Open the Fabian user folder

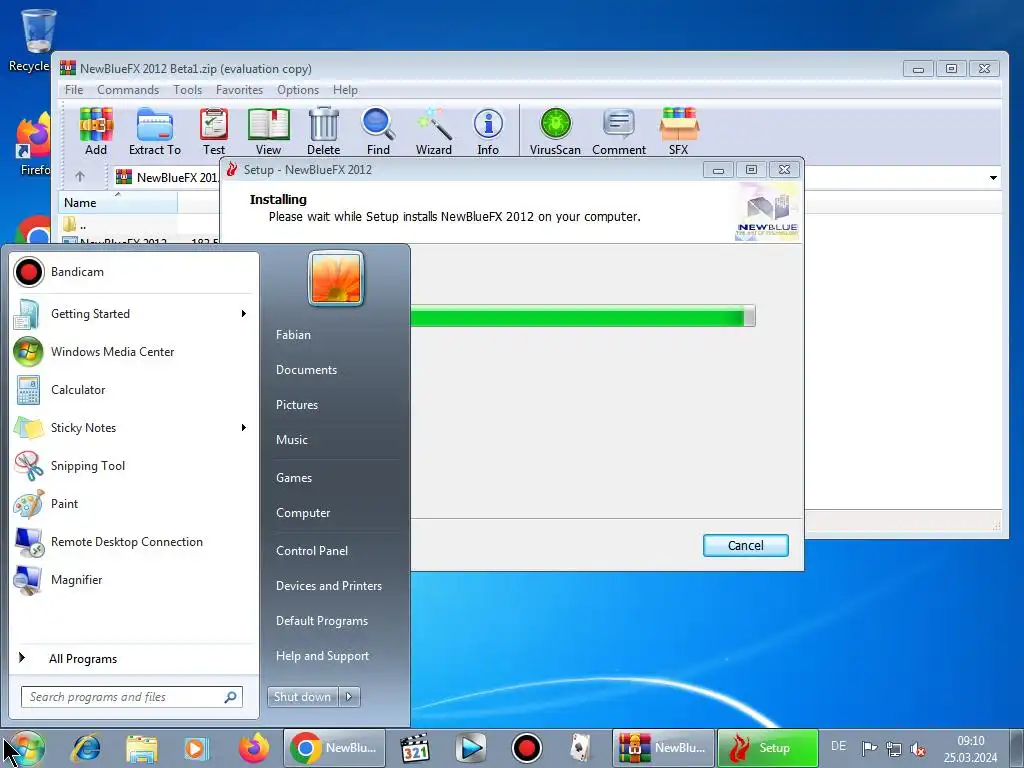pos(293,334)
